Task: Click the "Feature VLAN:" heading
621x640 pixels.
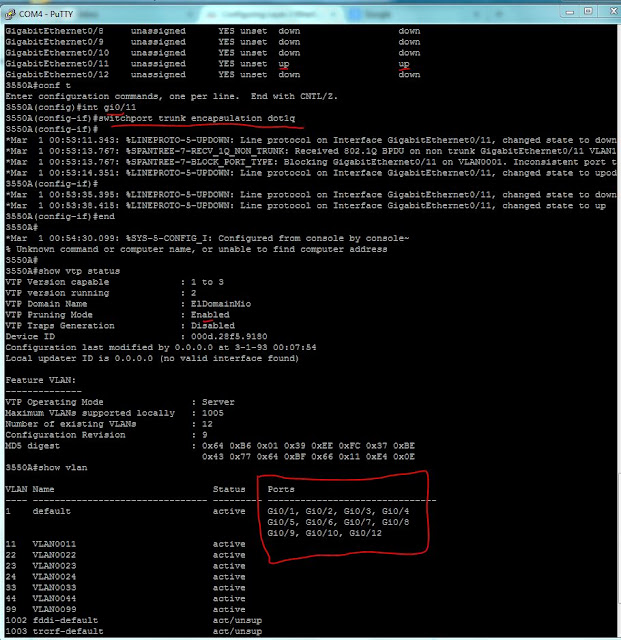Action: (x=41, y=380)
